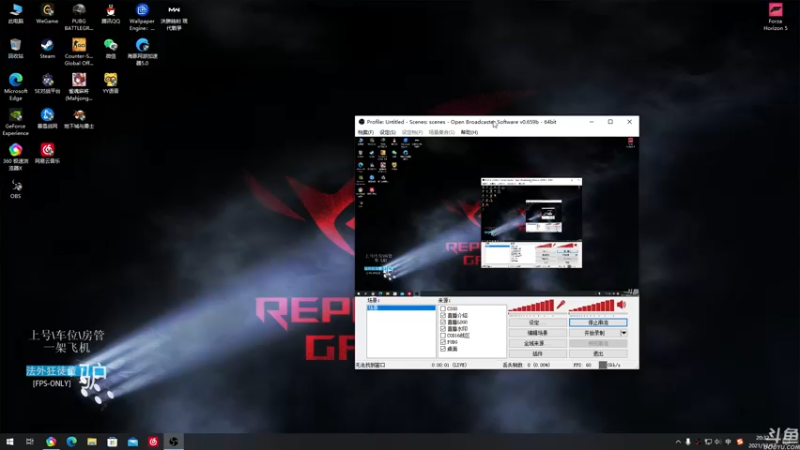Select the MW Call of Duty desktop icon
Image resolution: width=800 pixels, height=450 pixels.
pyautogui.click(x=174, y=17)
